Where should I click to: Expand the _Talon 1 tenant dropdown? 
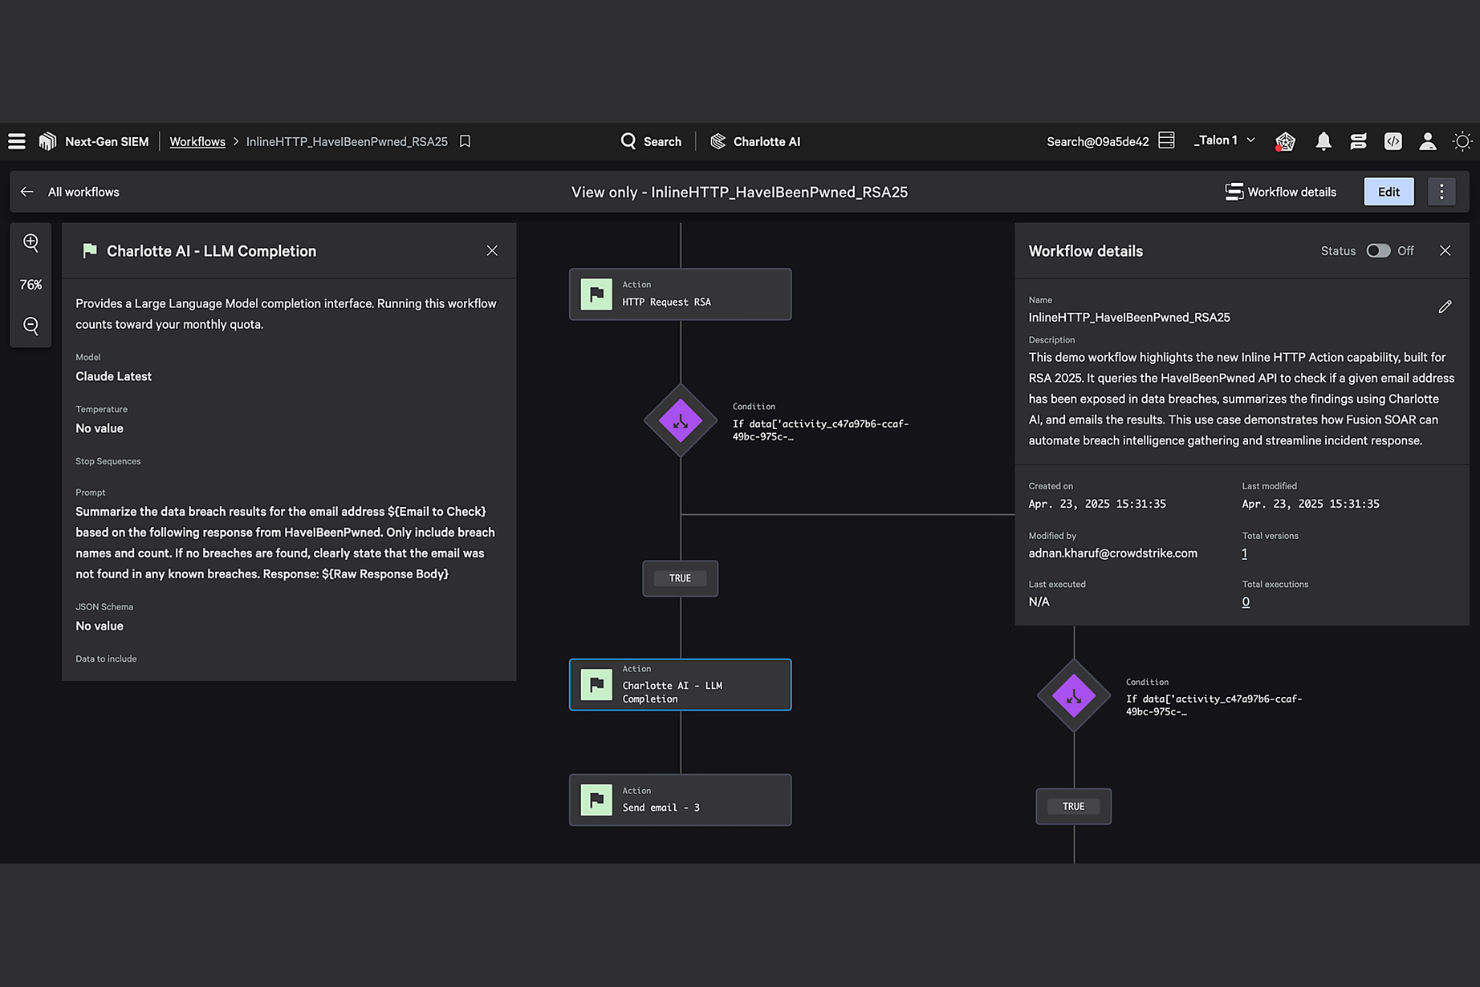tap(1224, 140)
